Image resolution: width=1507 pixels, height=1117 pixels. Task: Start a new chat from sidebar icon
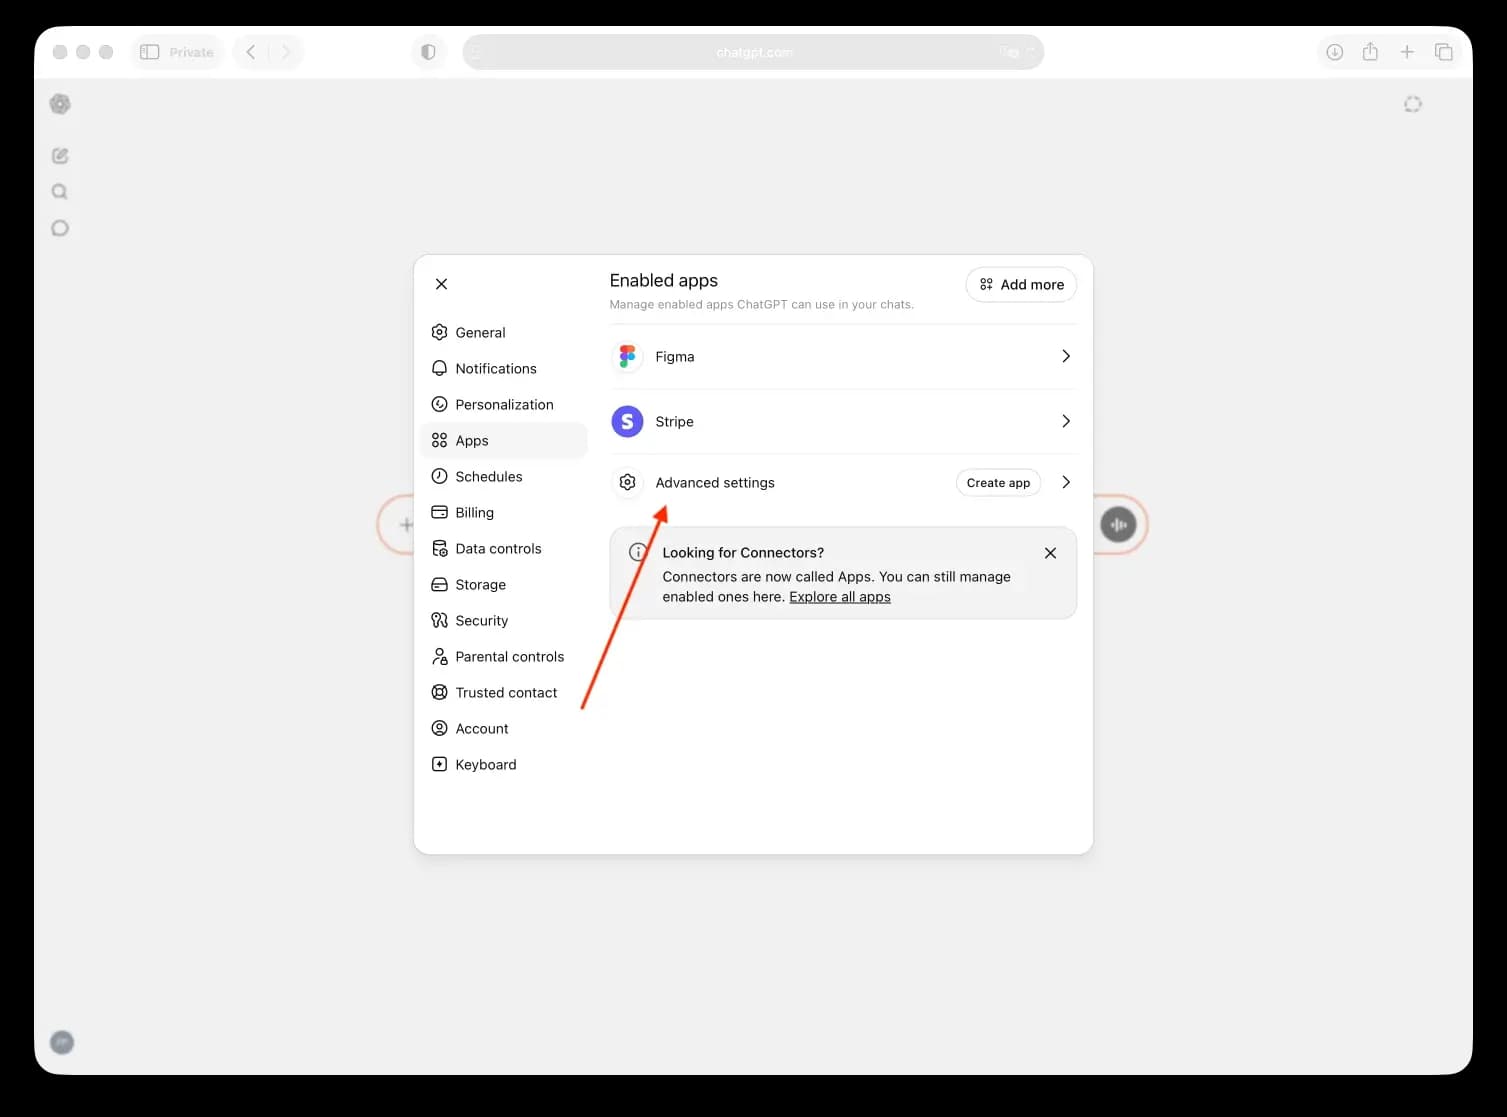pyautogui.click(x=60, y=156)
